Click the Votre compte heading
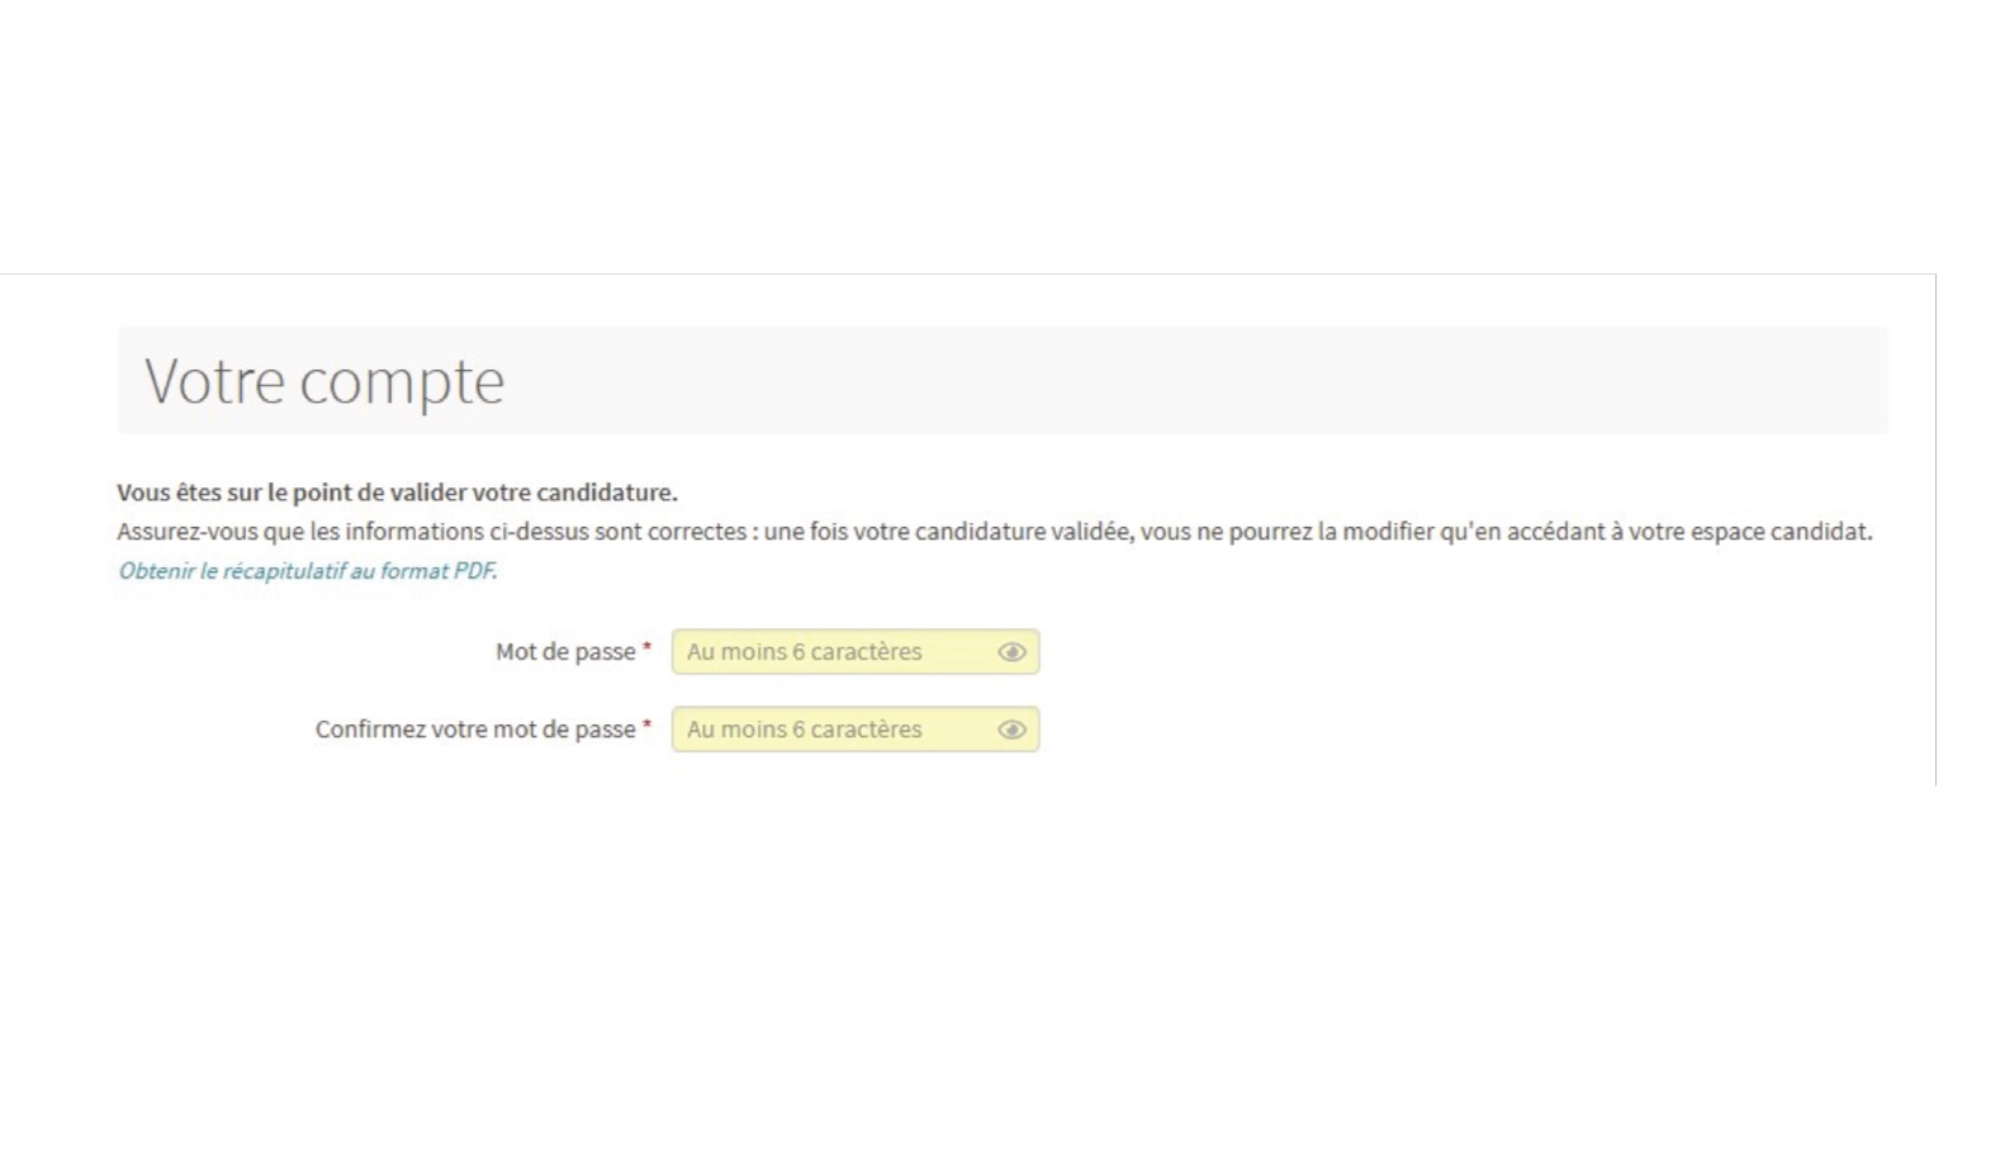 click(324, 382)
